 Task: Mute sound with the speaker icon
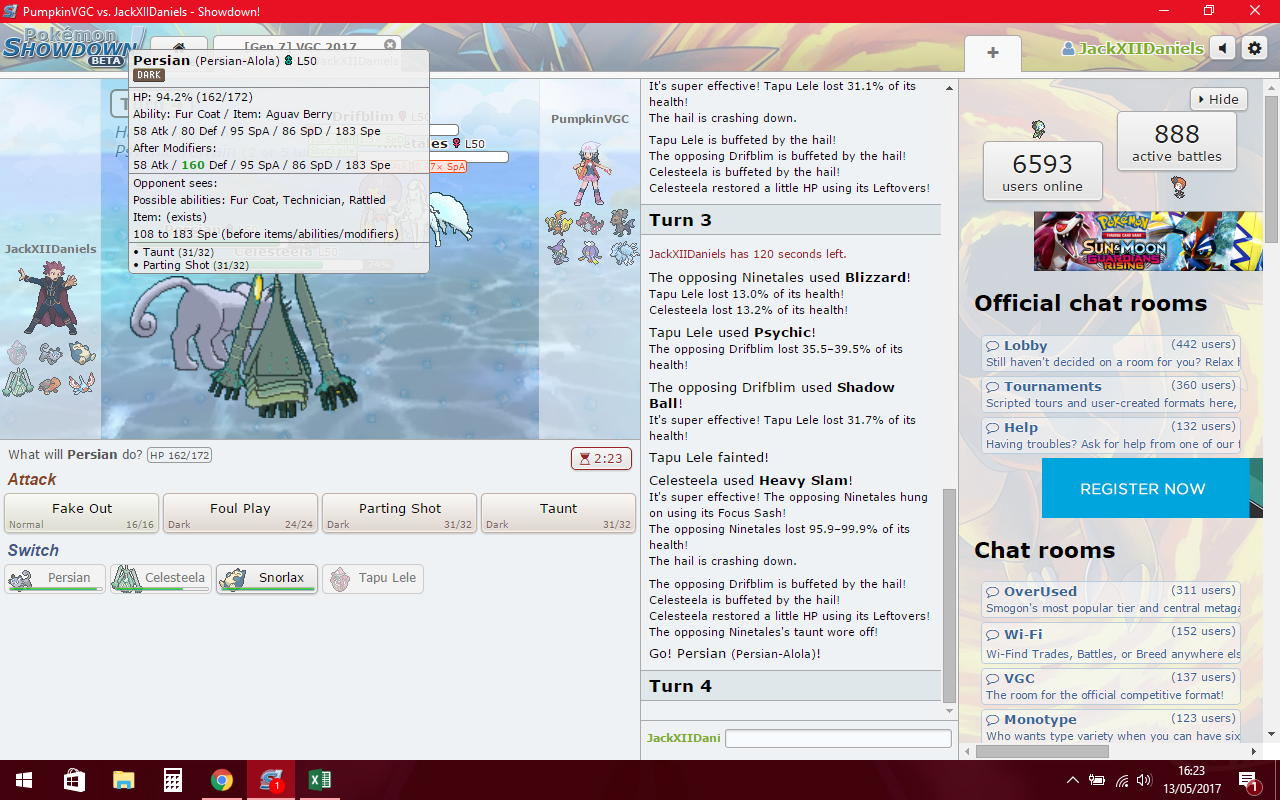[x=1222, y=48]
